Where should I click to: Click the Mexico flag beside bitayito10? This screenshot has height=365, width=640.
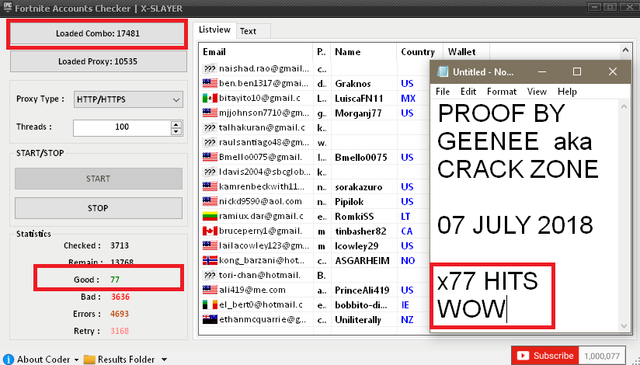click(210, 98)
